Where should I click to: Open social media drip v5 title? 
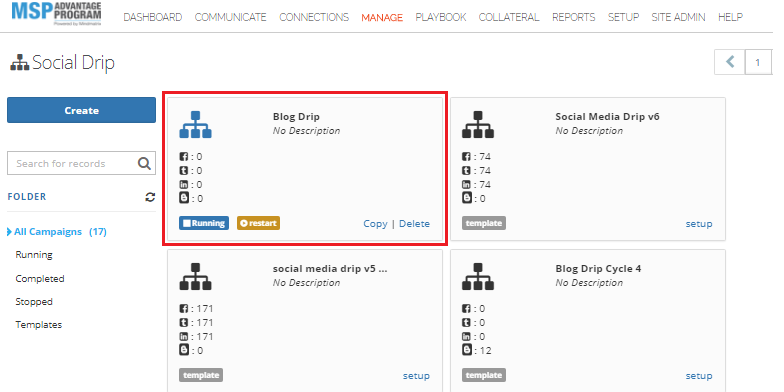coord(330,269)
